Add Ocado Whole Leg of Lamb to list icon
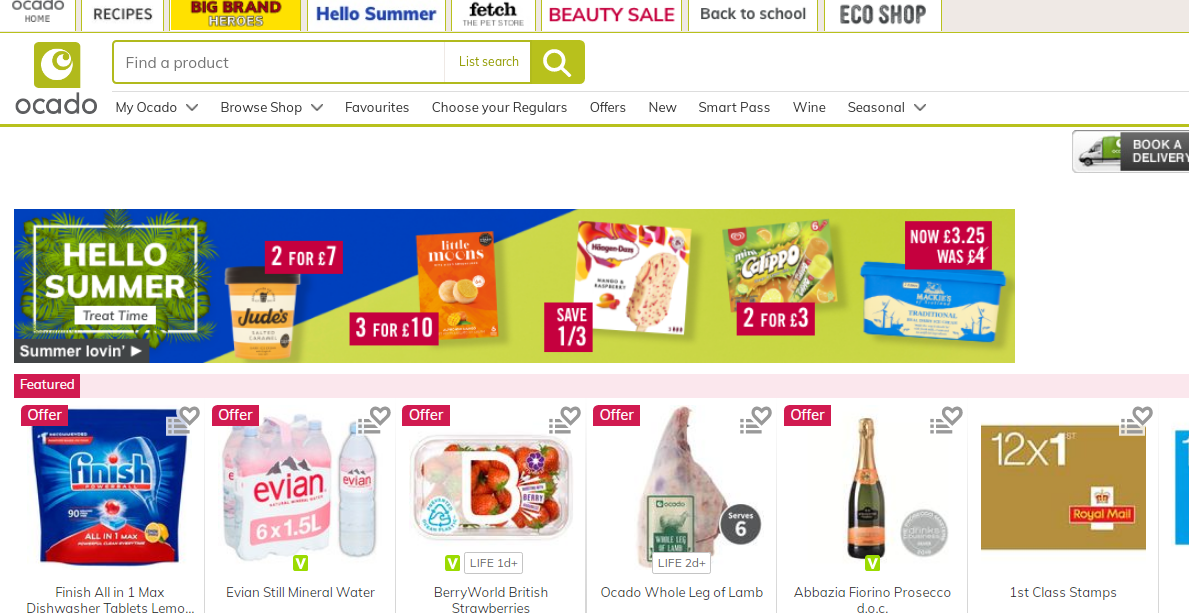This screenshot has height=613, width=1189. tap(750, 426)
